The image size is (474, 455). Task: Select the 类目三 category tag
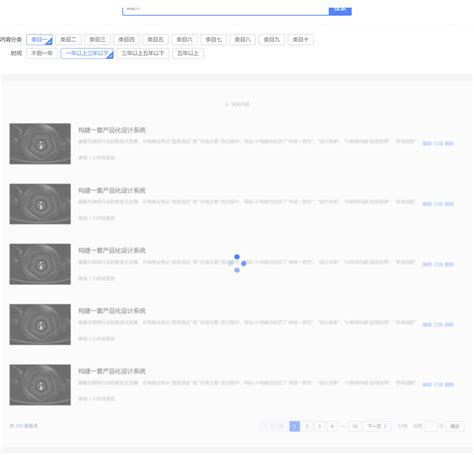tap(97, 40)
